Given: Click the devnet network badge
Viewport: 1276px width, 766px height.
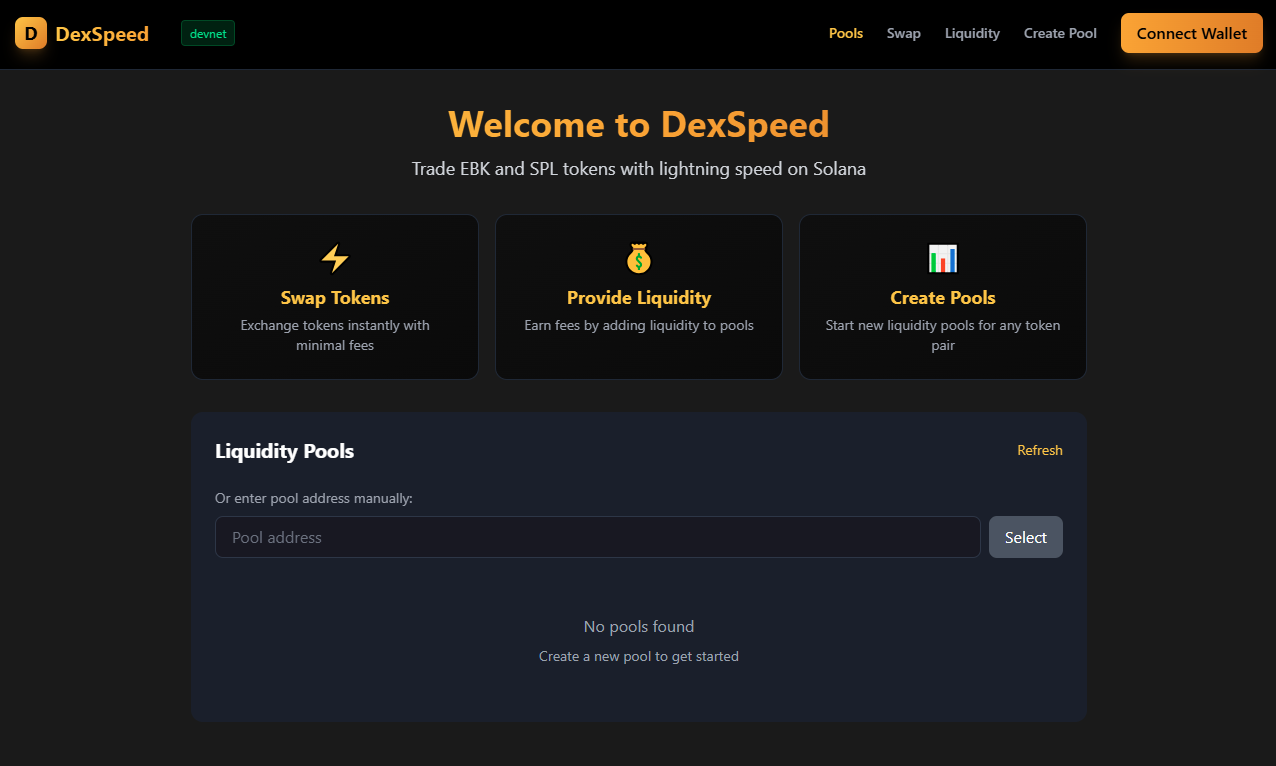Looking at the screenshot, I should pyautogui.click(x=207, y=32).
